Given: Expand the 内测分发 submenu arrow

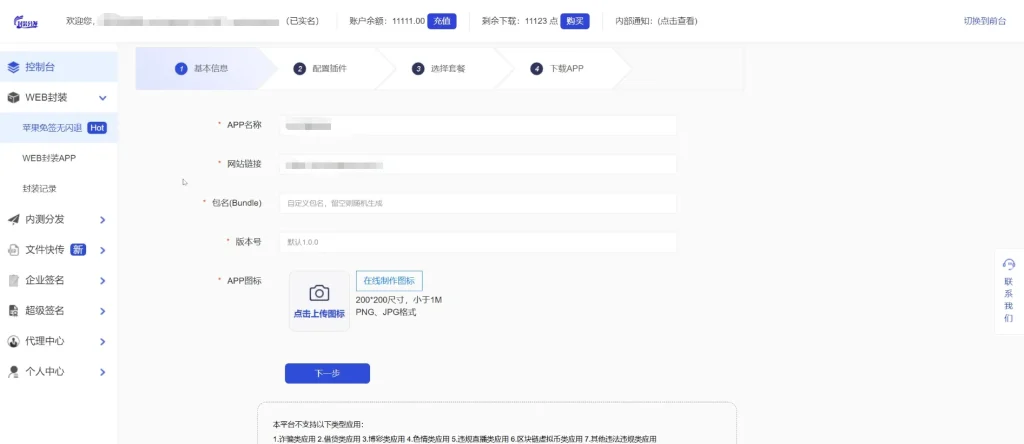Looking at the screenshot, I should coord(103,220).
